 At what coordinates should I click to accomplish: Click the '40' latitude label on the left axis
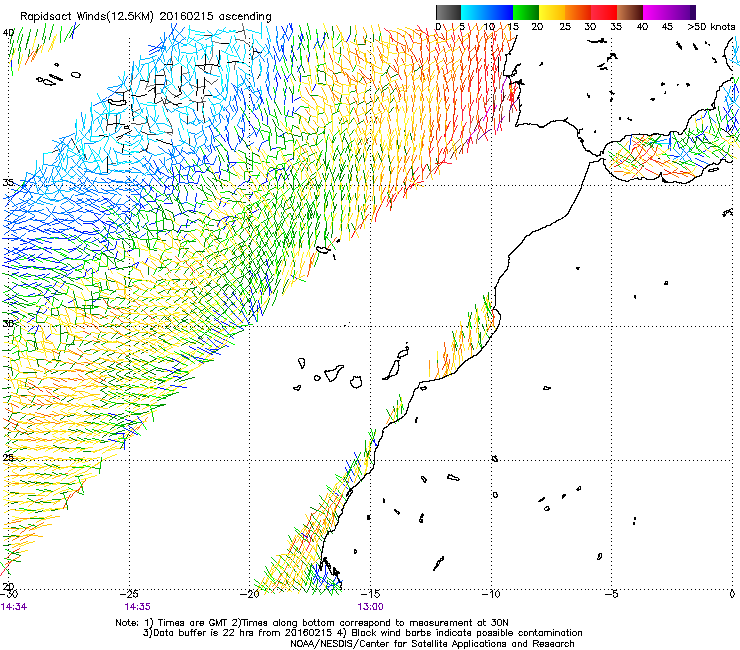click(x=8, y=33)
